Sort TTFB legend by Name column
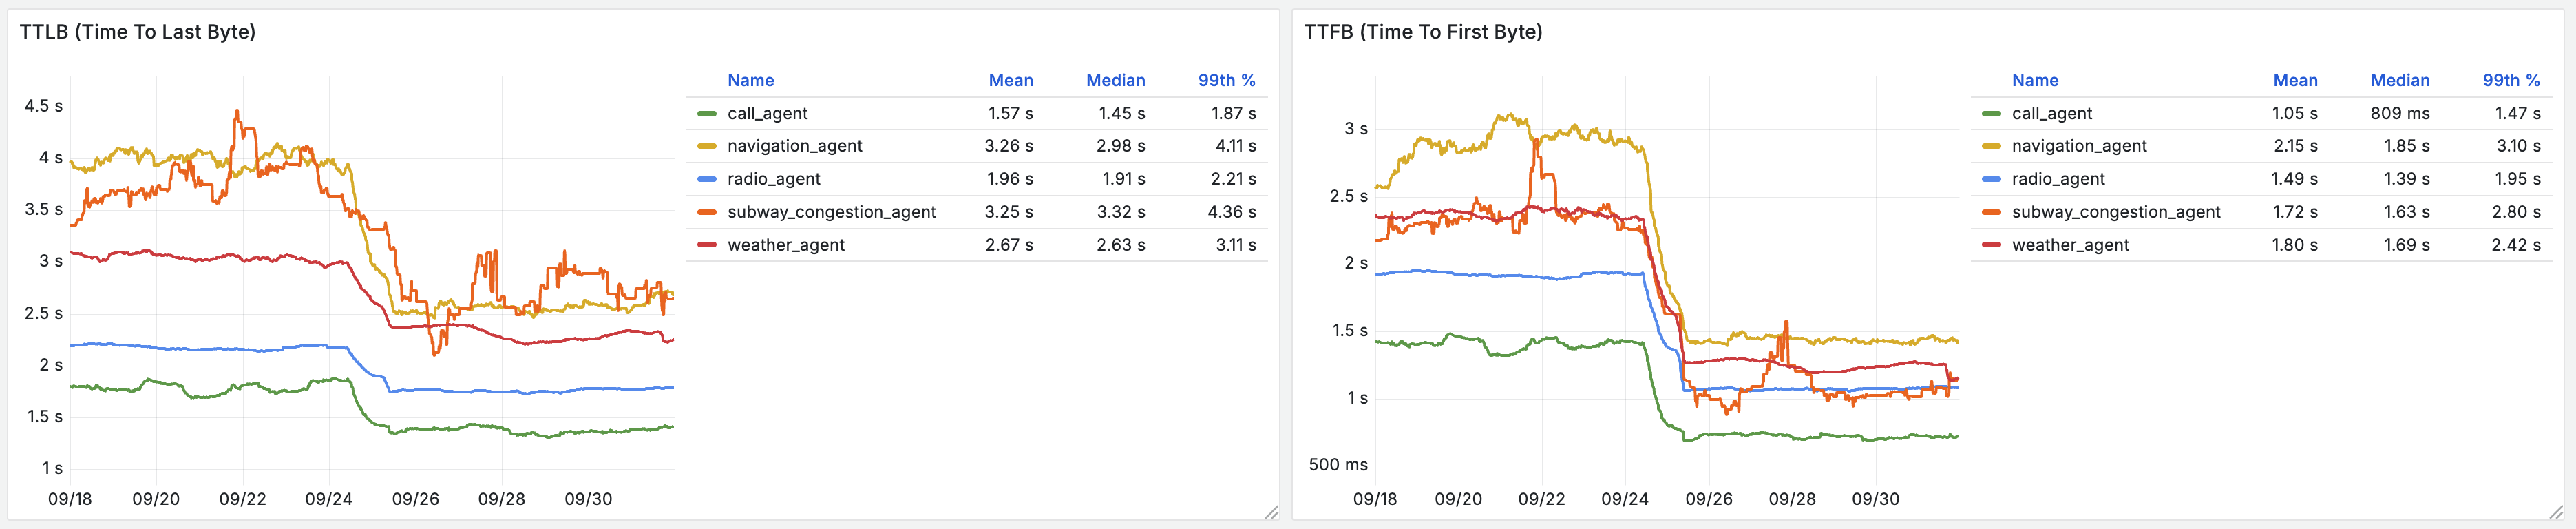Viewport: 2576px width, 529px height. pyautogui.click(x=2035, y=80)
